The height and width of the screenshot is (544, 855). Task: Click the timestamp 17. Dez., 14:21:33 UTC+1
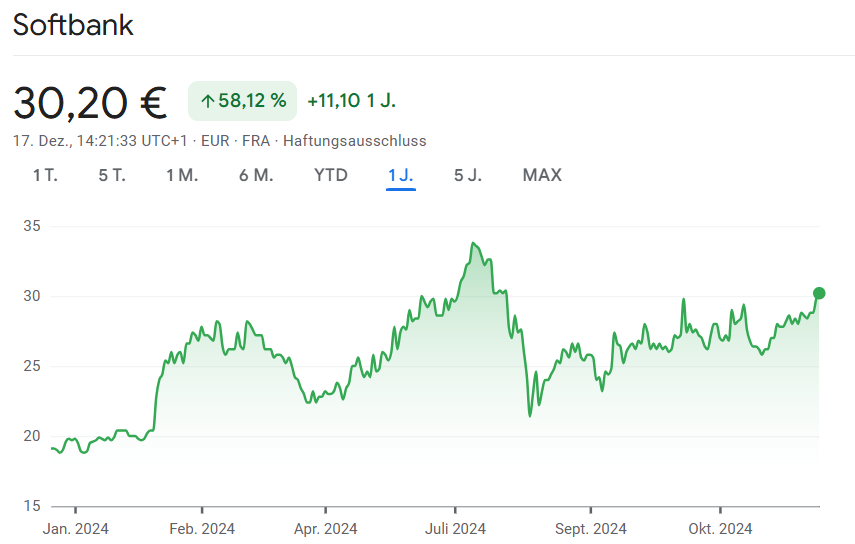(x=100, y=141)
